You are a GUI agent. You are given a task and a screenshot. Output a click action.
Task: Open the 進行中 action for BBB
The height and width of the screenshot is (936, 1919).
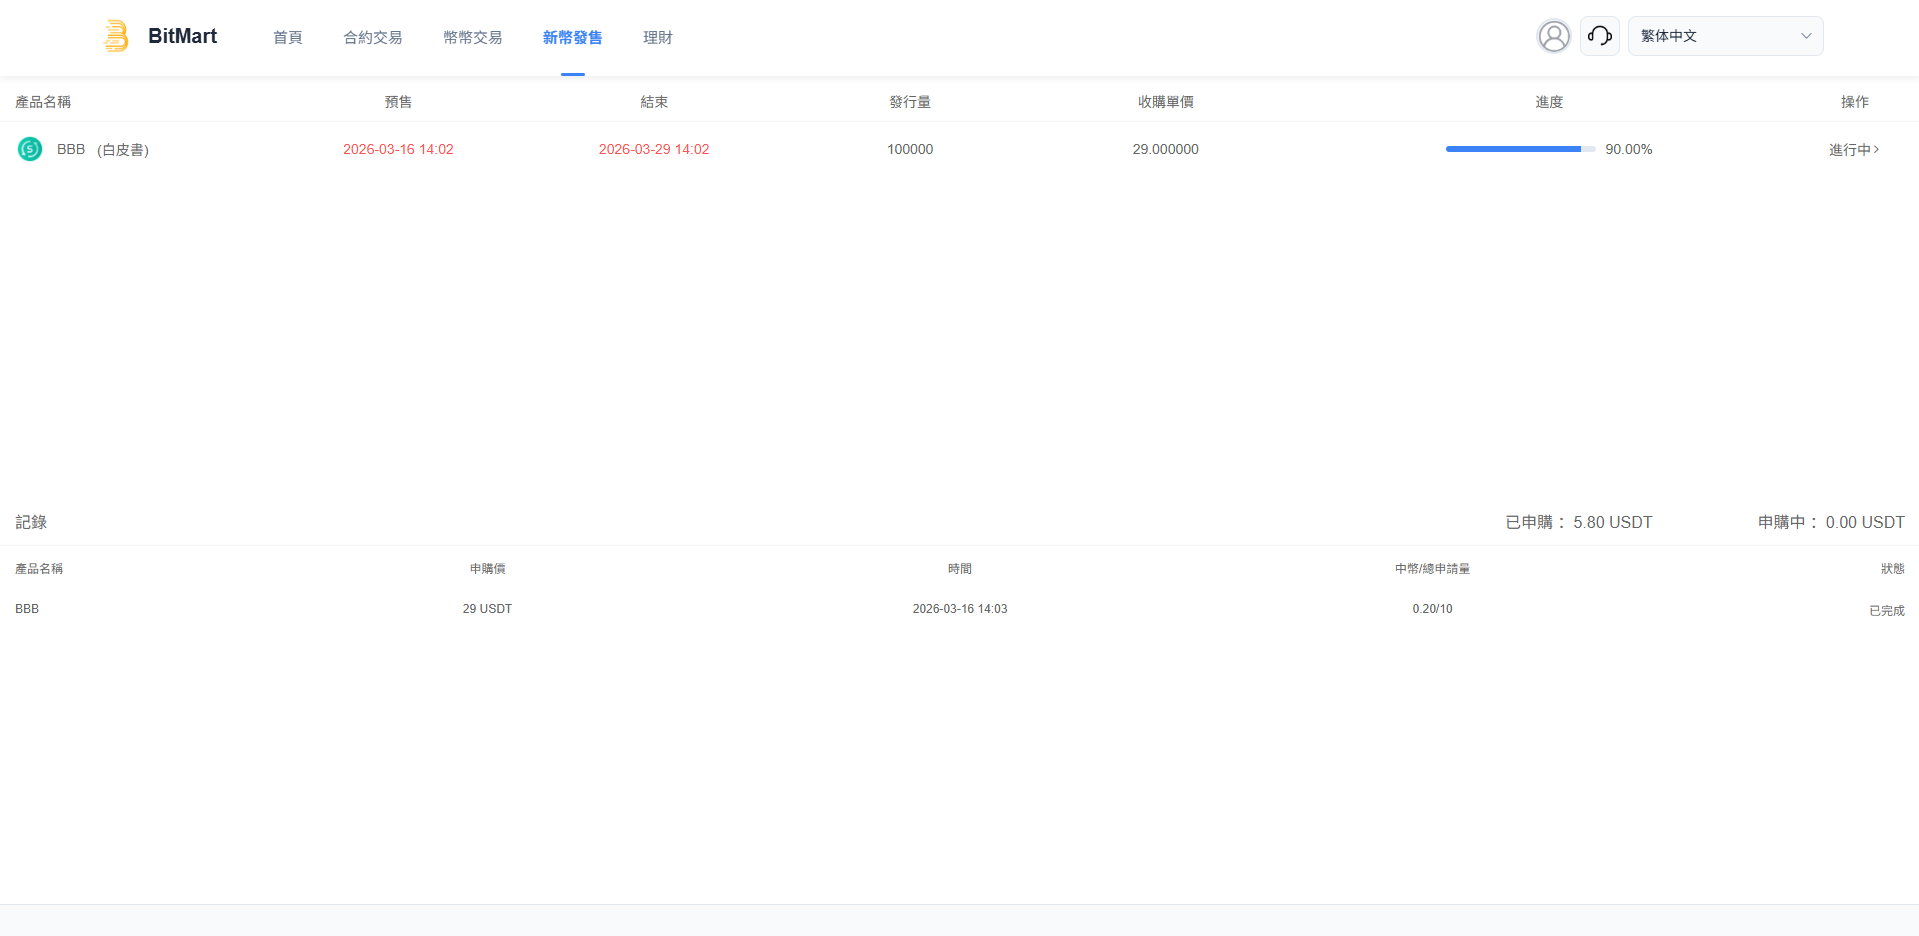tap(1853, 149)
